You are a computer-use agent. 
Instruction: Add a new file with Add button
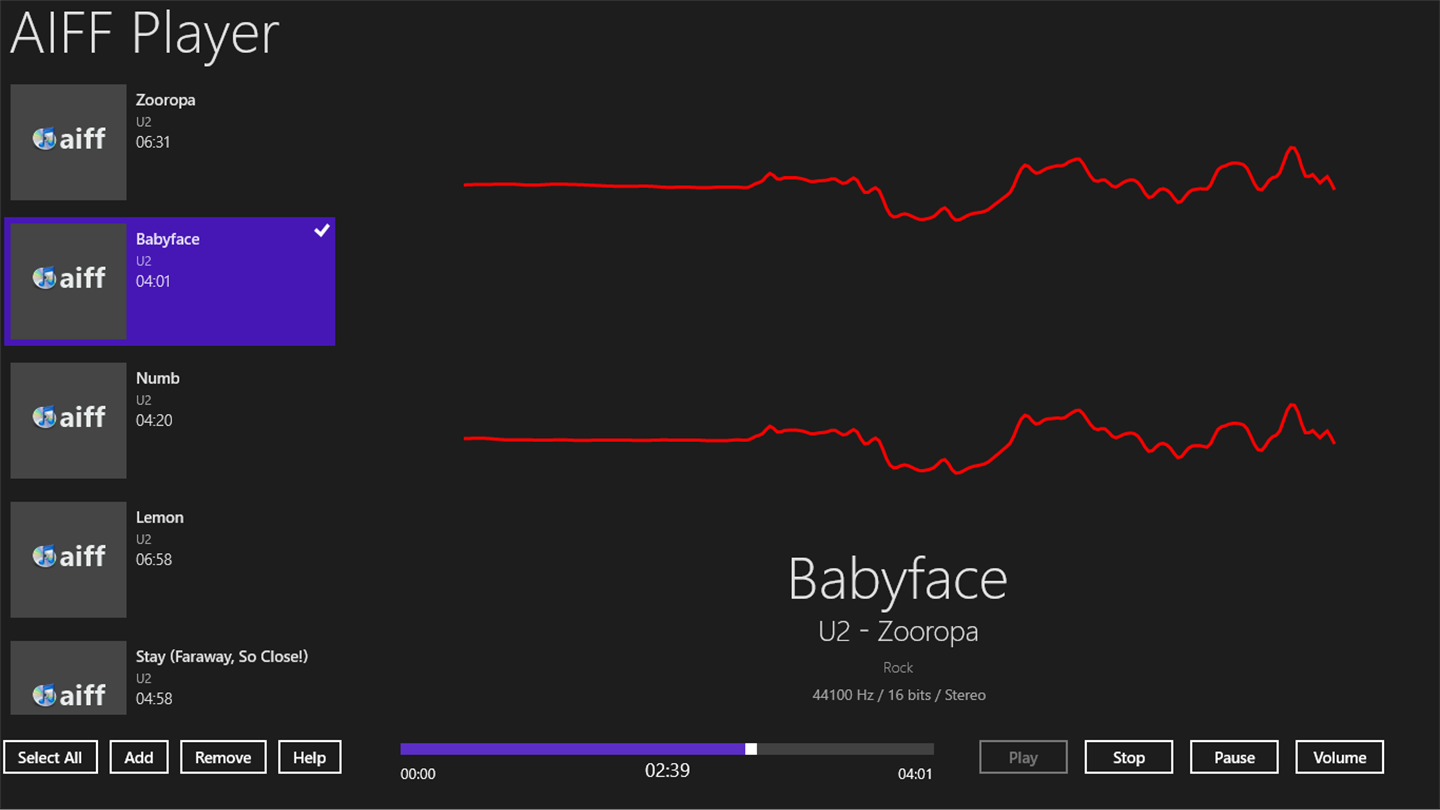click(139, 757)
